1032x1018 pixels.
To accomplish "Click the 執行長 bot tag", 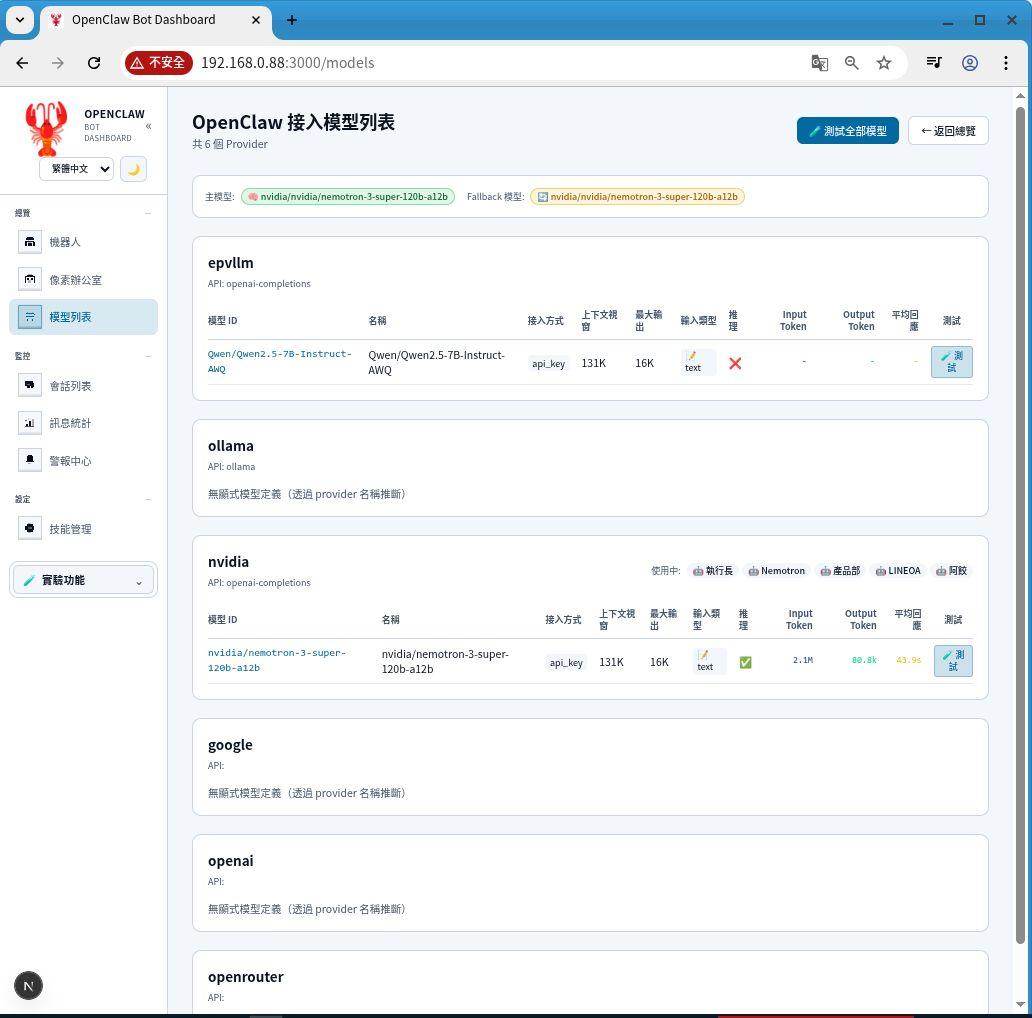I will 712,571.
